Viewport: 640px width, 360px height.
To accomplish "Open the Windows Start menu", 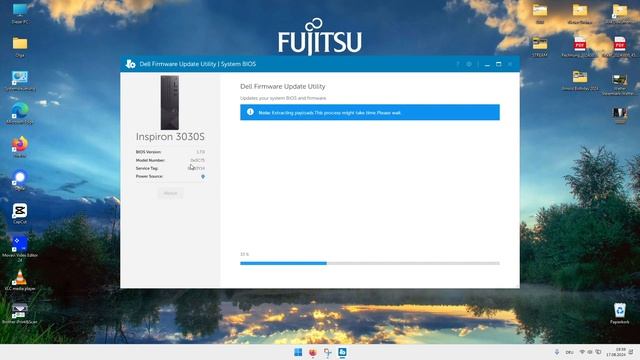I will click(298, 352).
